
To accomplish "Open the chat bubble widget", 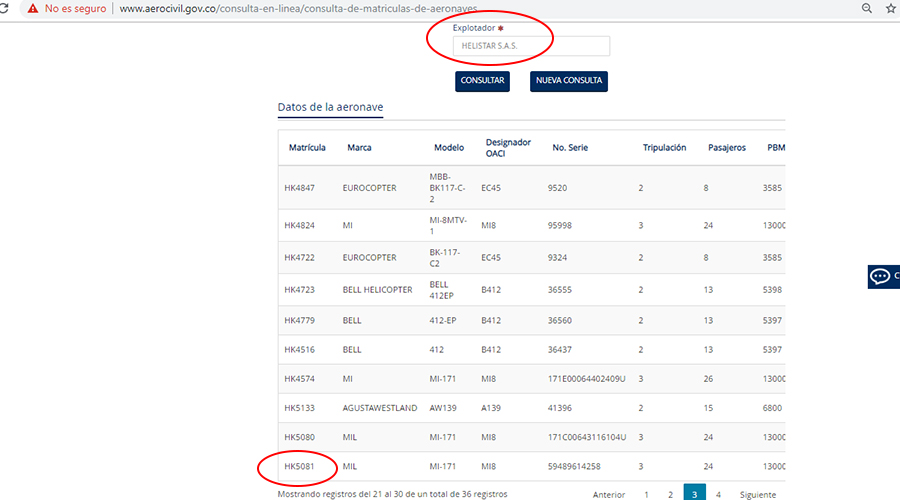I will tap(883, 276).
